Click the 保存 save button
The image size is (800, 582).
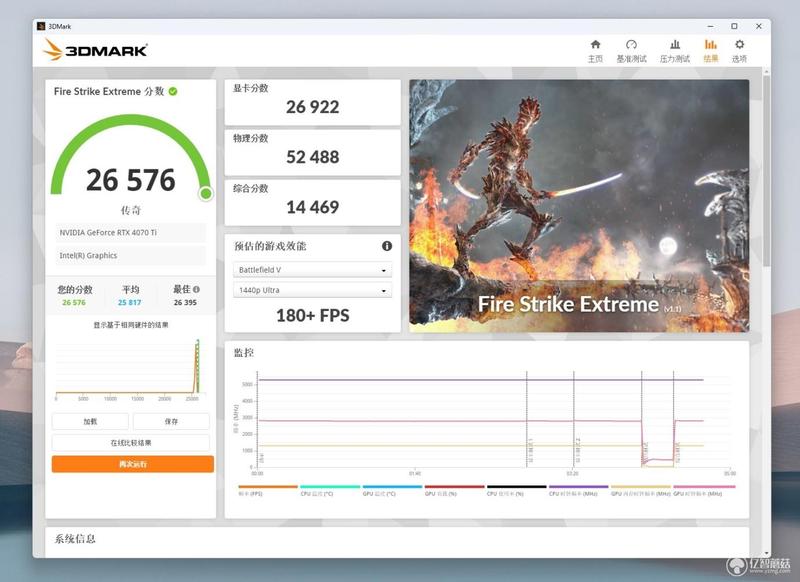coord(171,421)
